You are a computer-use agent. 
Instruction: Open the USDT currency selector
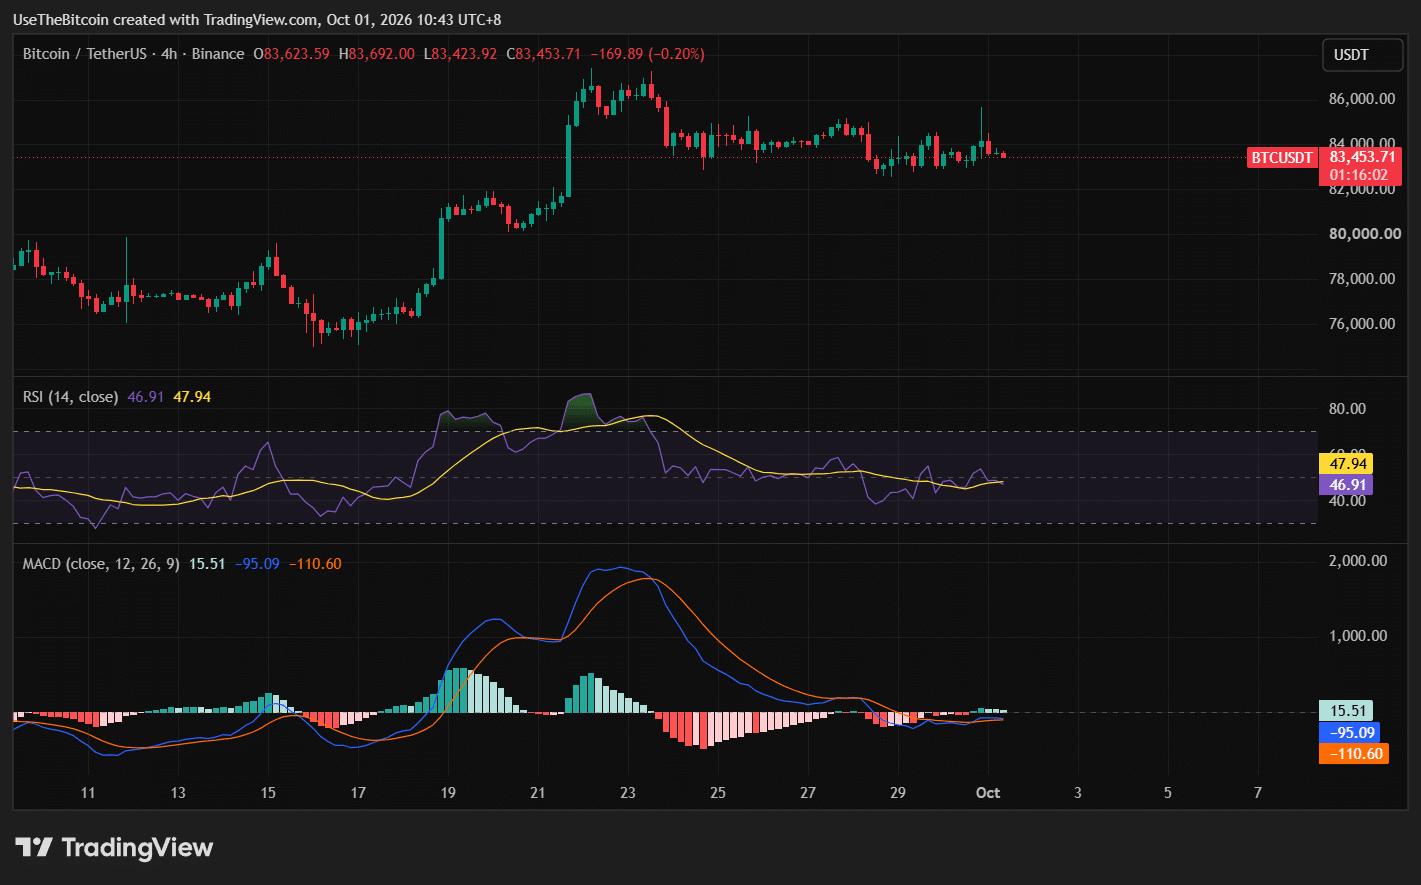1363,55
